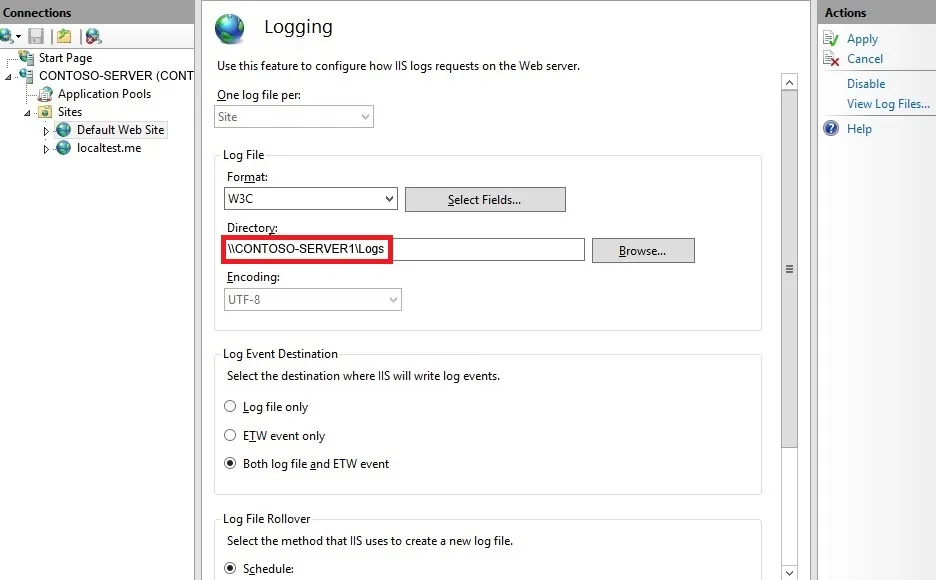Viewport: 936px width, 580px height.
Task: Collapse the Sites tree node
Action: [x=27, y=113]
